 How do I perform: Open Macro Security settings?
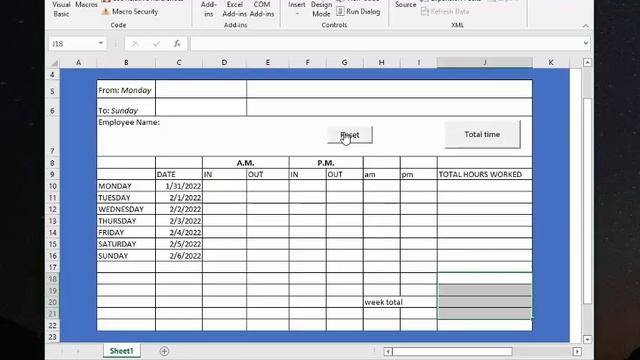pos(130,11)
